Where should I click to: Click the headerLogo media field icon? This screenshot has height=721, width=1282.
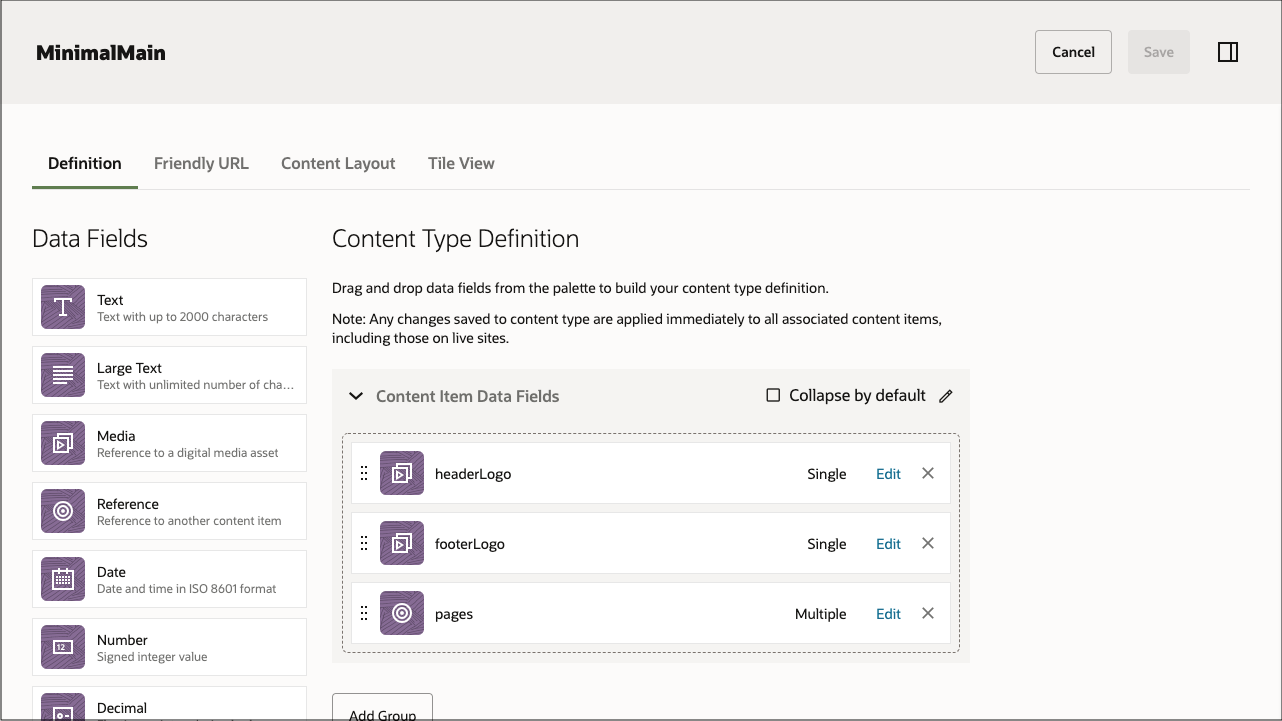(402, 472)
